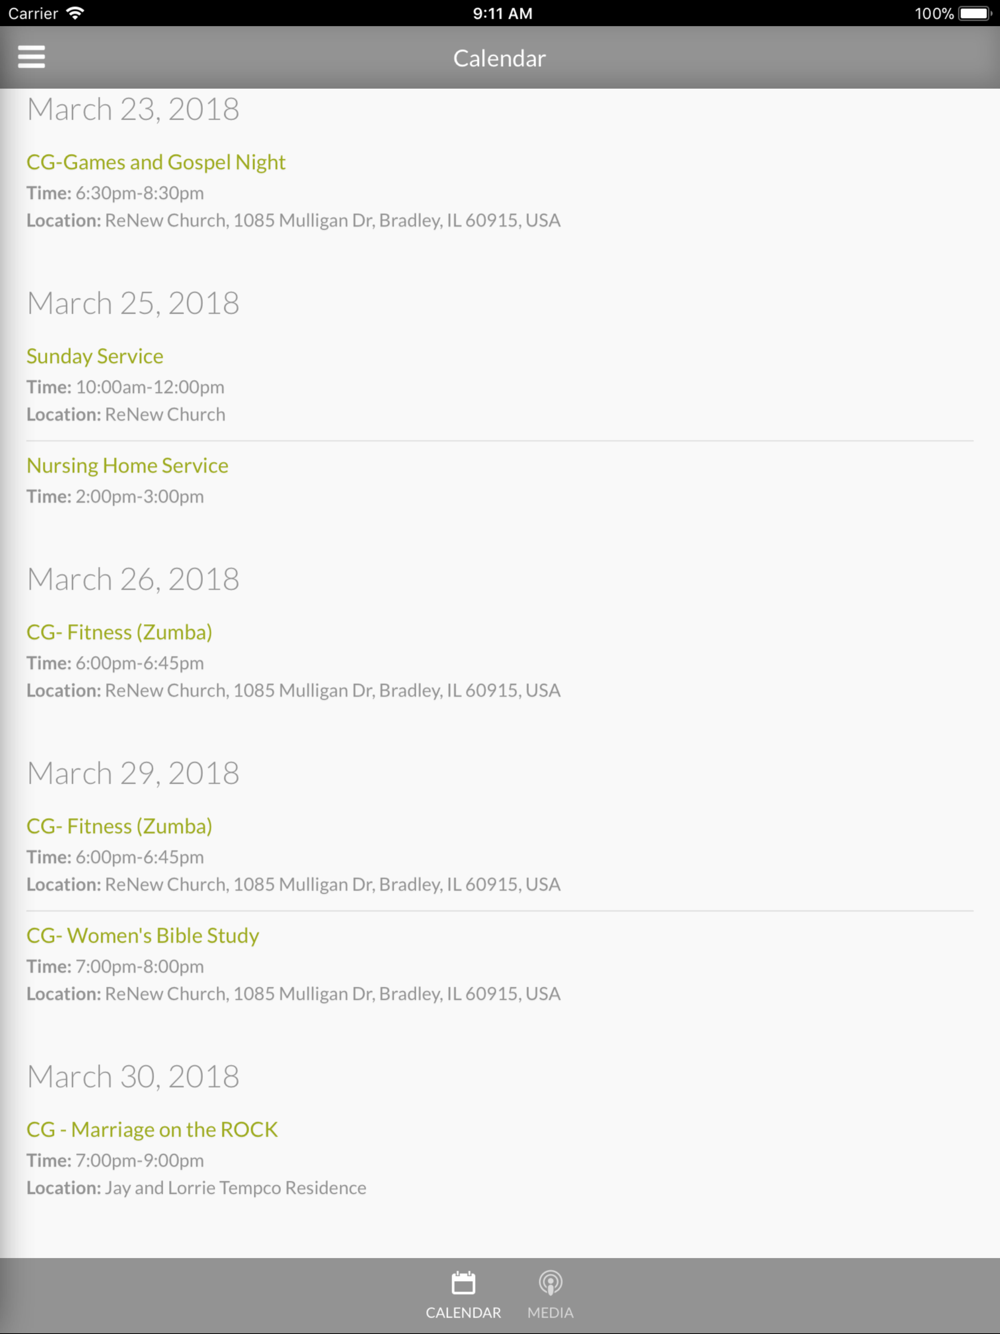Tap the battery indicator in status bar
Image resolution: width=1000 pixels, height=1334 pixels.
pos(974,13)
